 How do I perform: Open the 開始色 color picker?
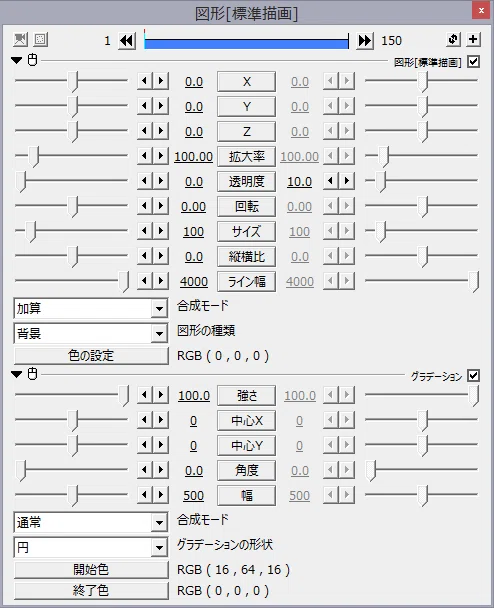[x=91, y=570]
